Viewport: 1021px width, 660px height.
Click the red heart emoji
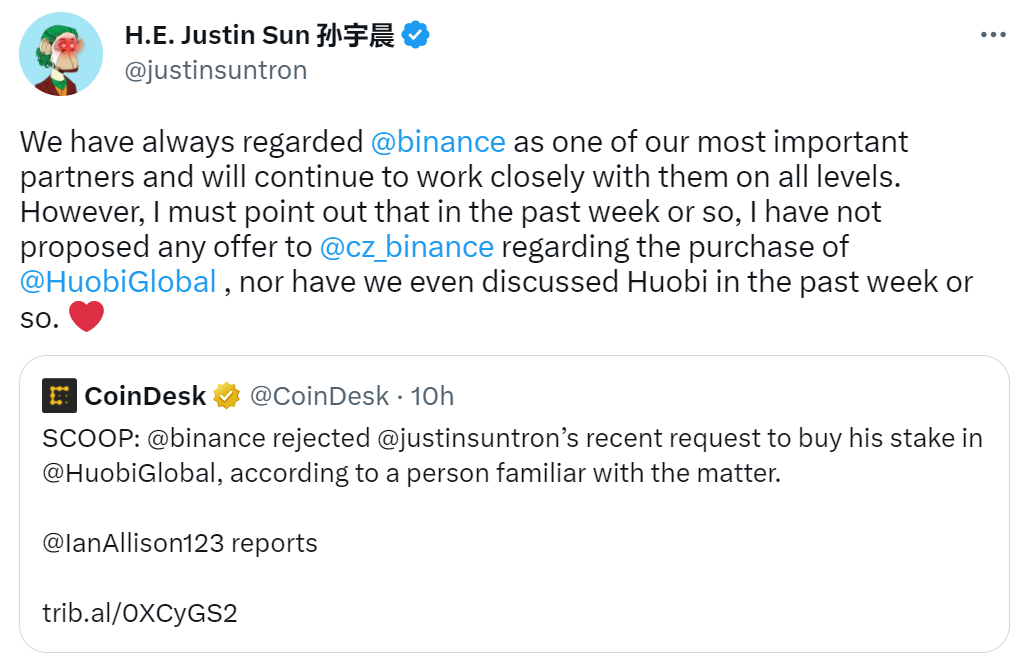pos(86,317)
